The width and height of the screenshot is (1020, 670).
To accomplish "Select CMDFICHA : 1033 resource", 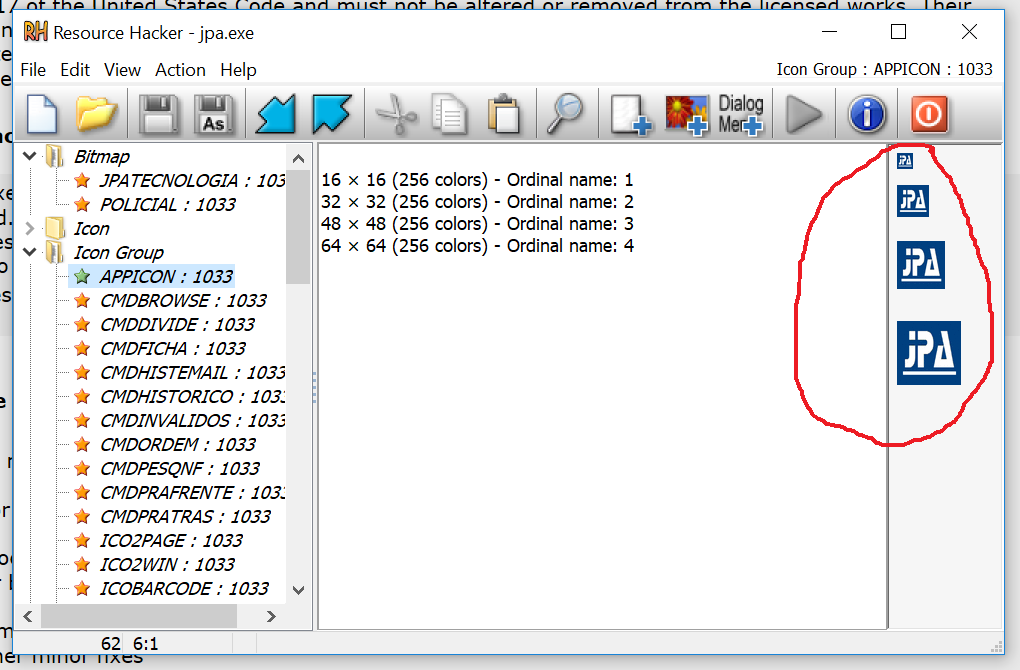I will [x=172, y=349].
